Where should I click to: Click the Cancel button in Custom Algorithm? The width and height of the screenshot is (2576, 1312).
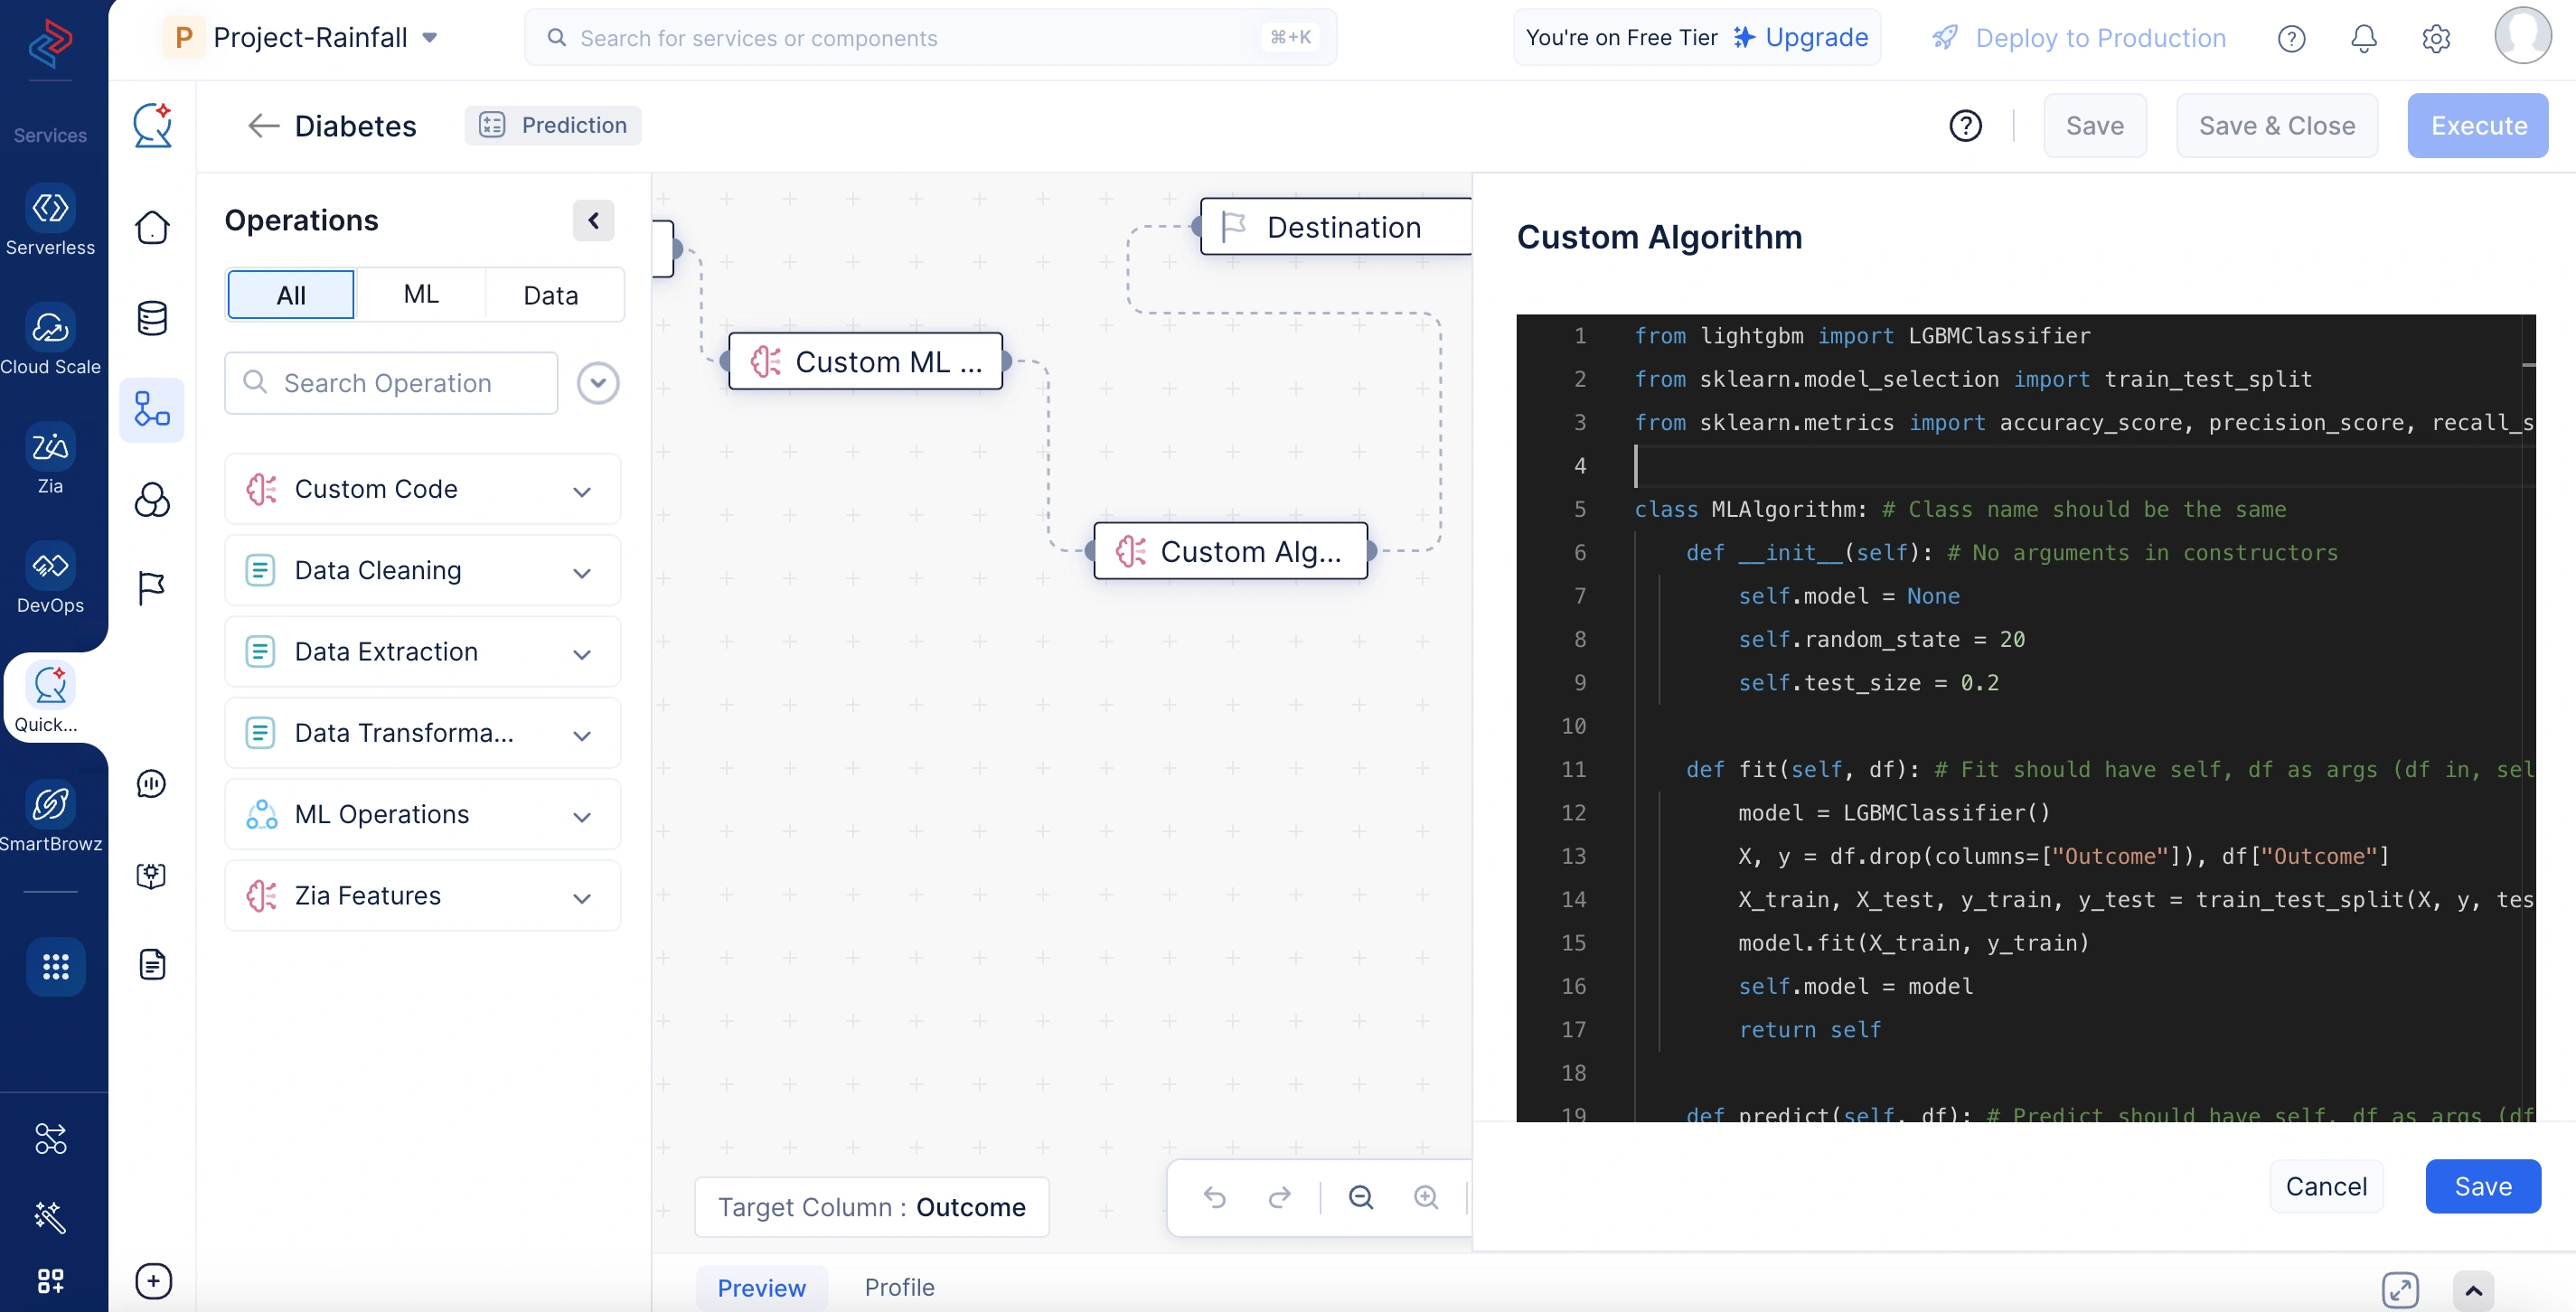tap(2326, 1186)
